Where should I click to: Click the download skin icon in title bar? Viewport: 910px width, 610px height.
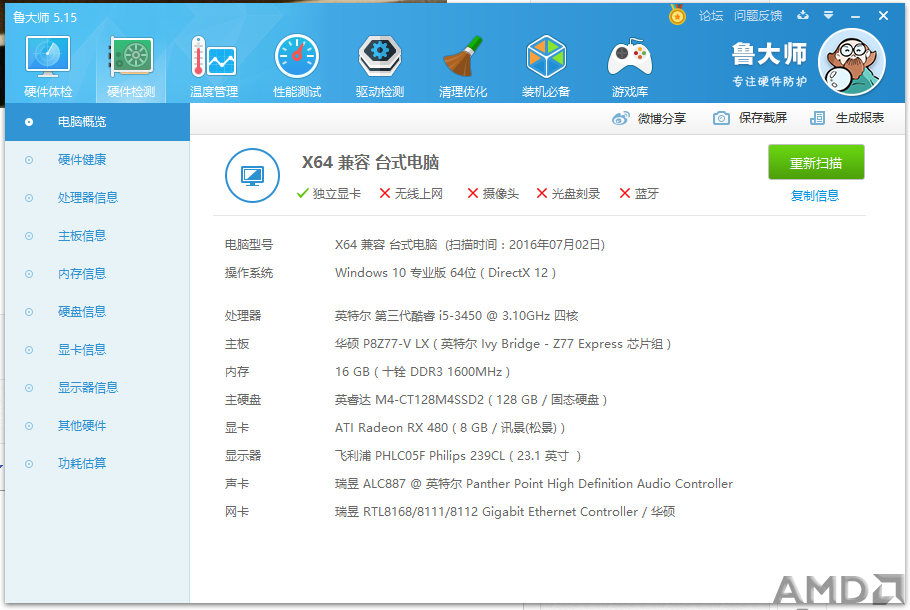coord(803,15)
